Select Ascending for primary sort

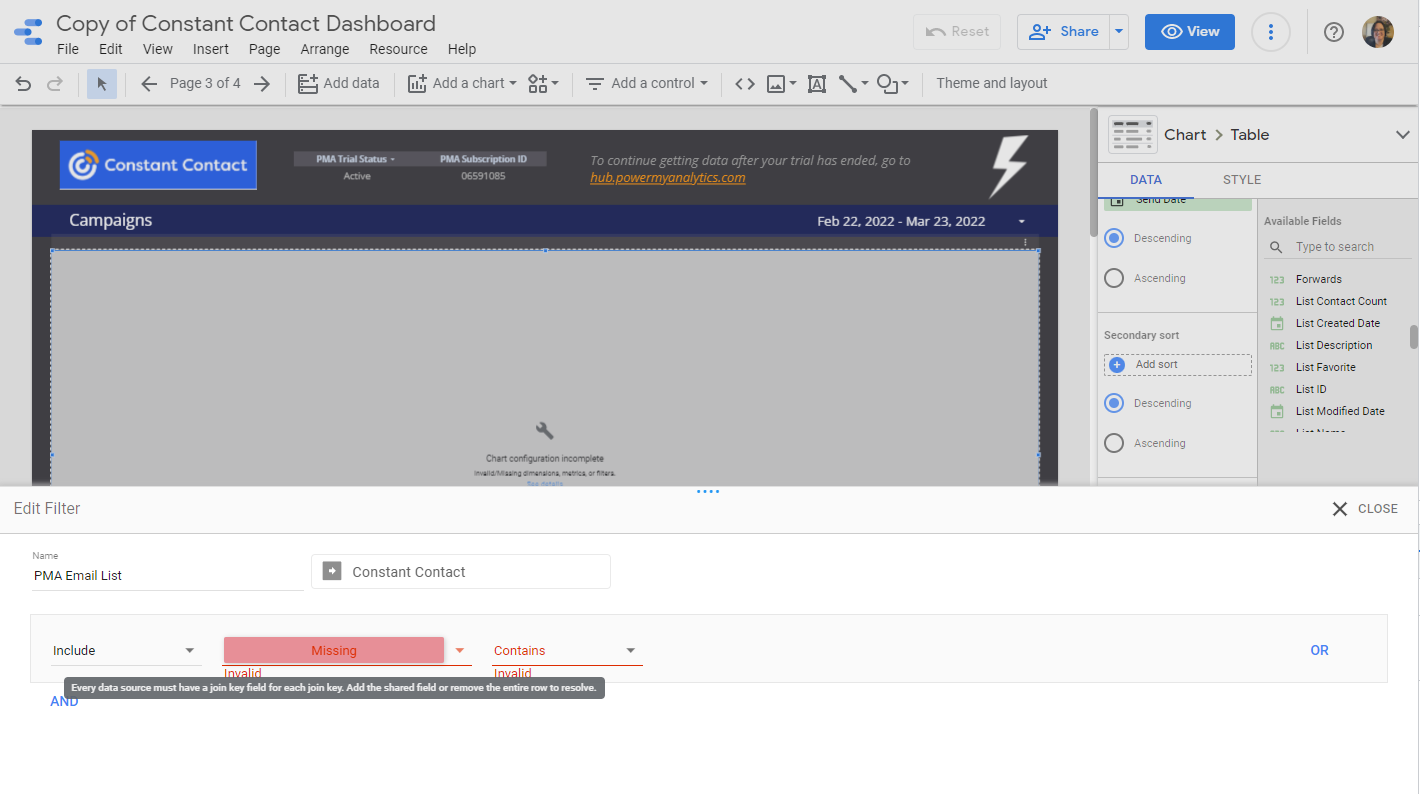click(x=1114, y=279)
